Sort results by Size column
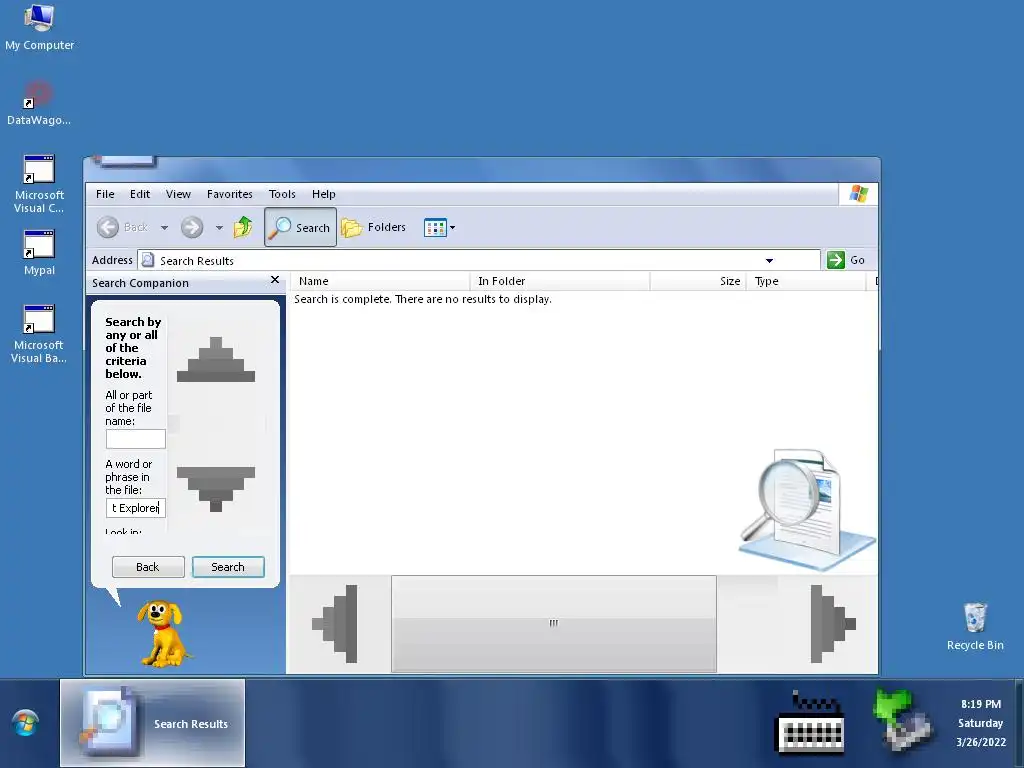The width and height of the screenshot is (1024, 768). point(698,281)
